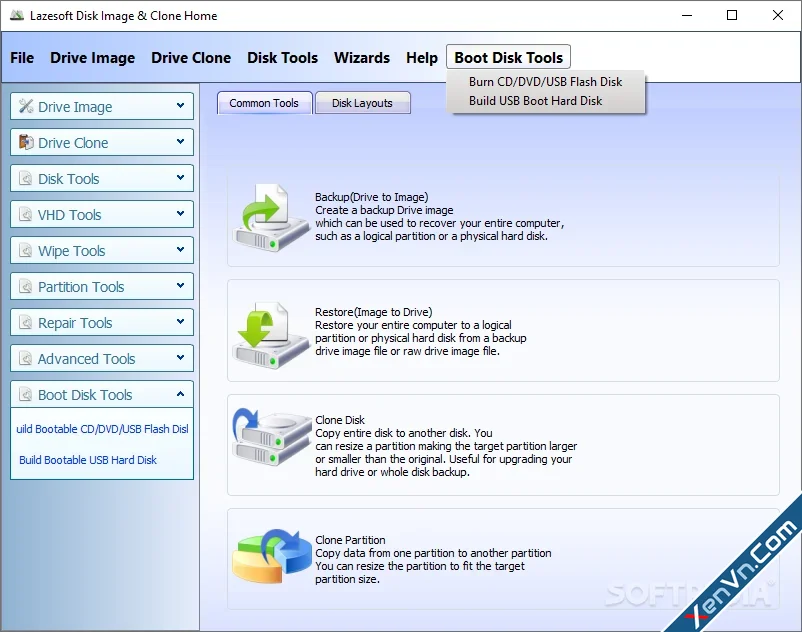The height and width of the screenshot is (632, 802).
Task: Click the Lazesoft app icon in title bar
Action: [17, 15]
